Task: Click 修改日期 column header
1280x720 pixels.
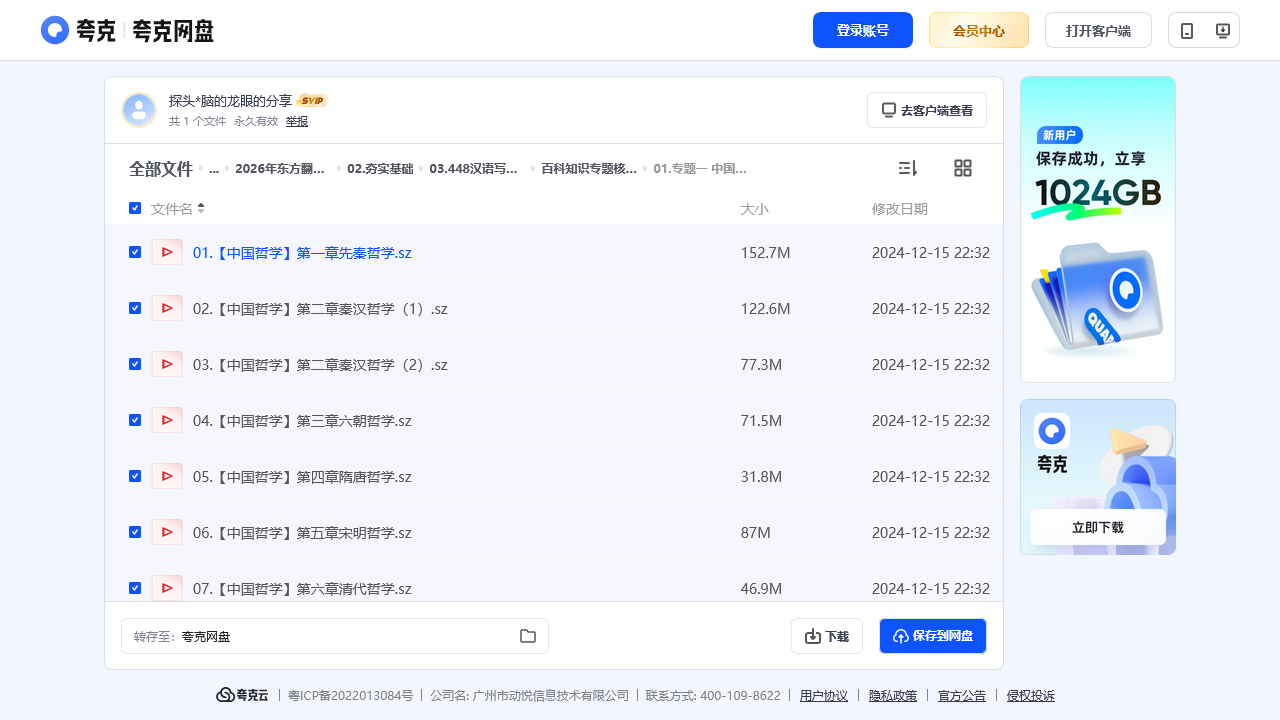Action: (x=900, y=209)
